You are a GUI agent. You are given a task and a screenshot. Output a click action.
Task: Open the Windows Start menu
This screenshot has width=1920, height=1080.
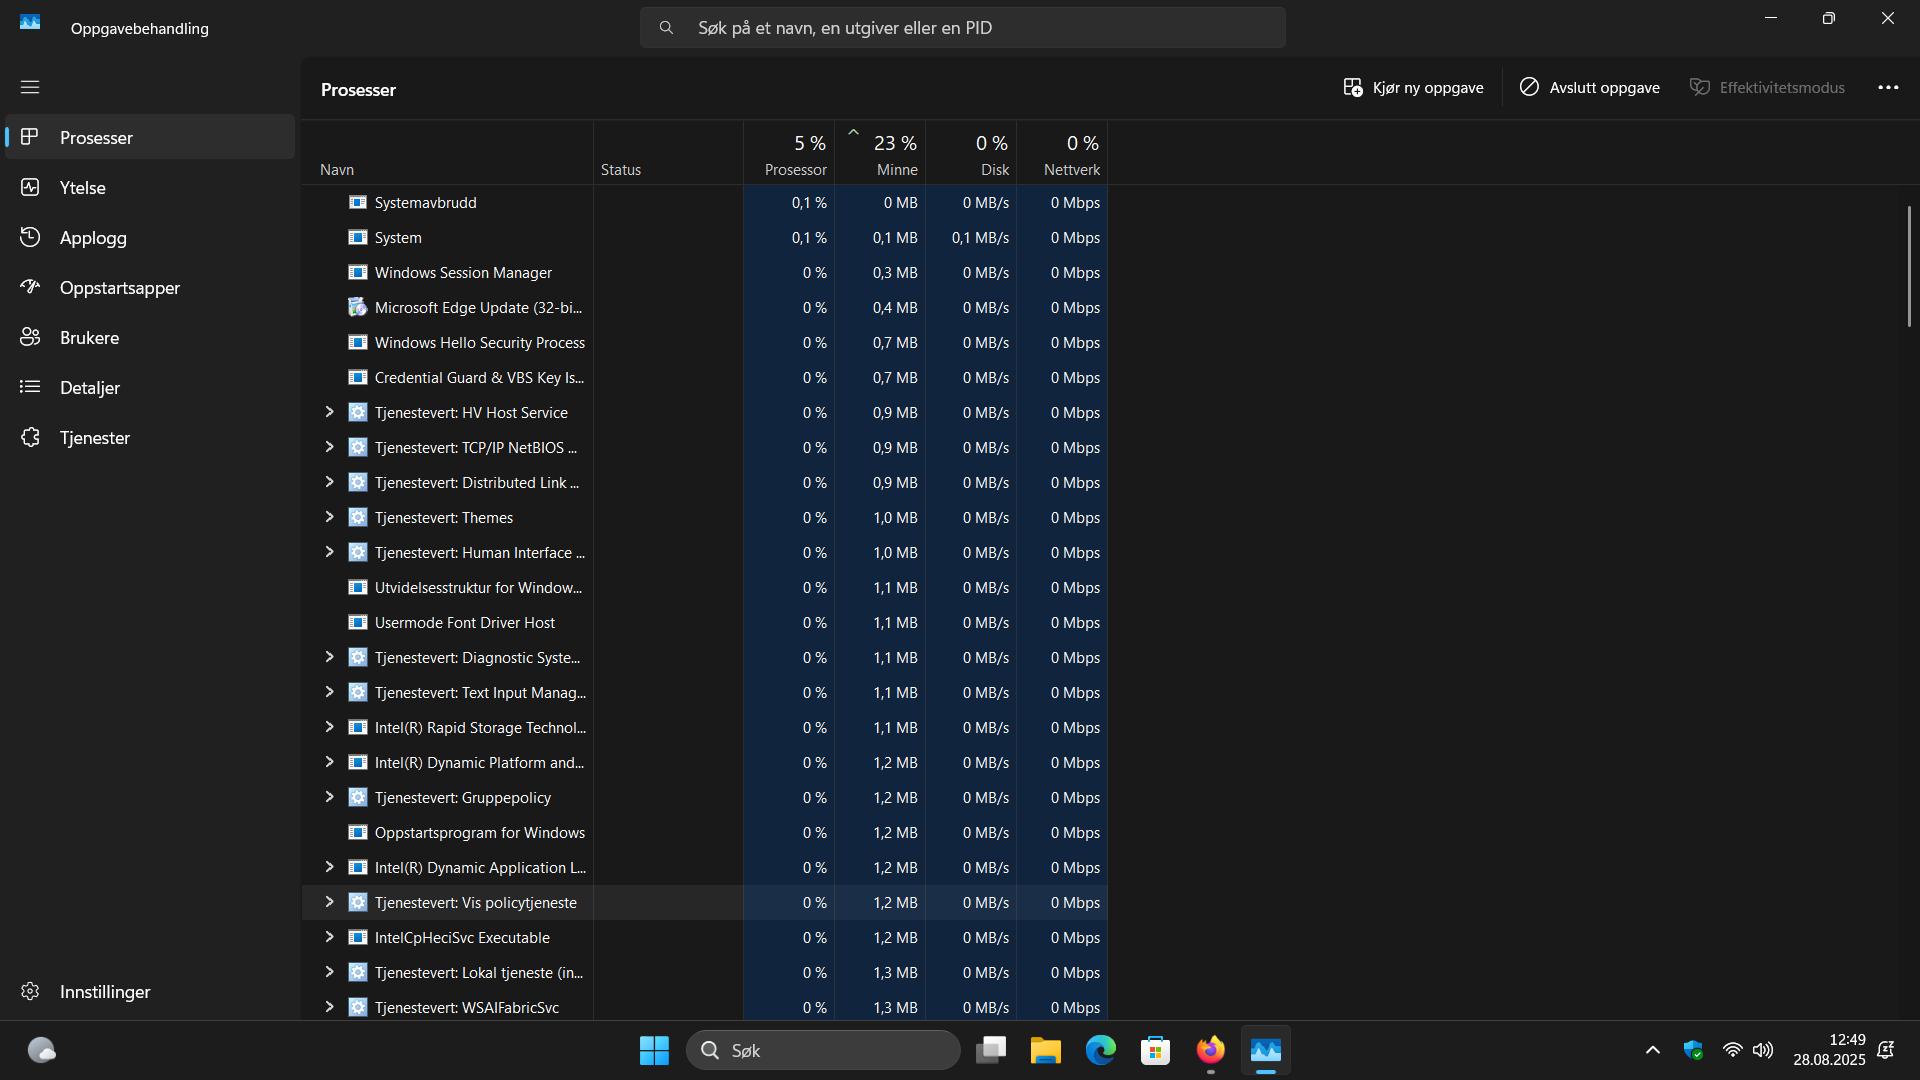pyautogui.click(x=654, y=1050)
